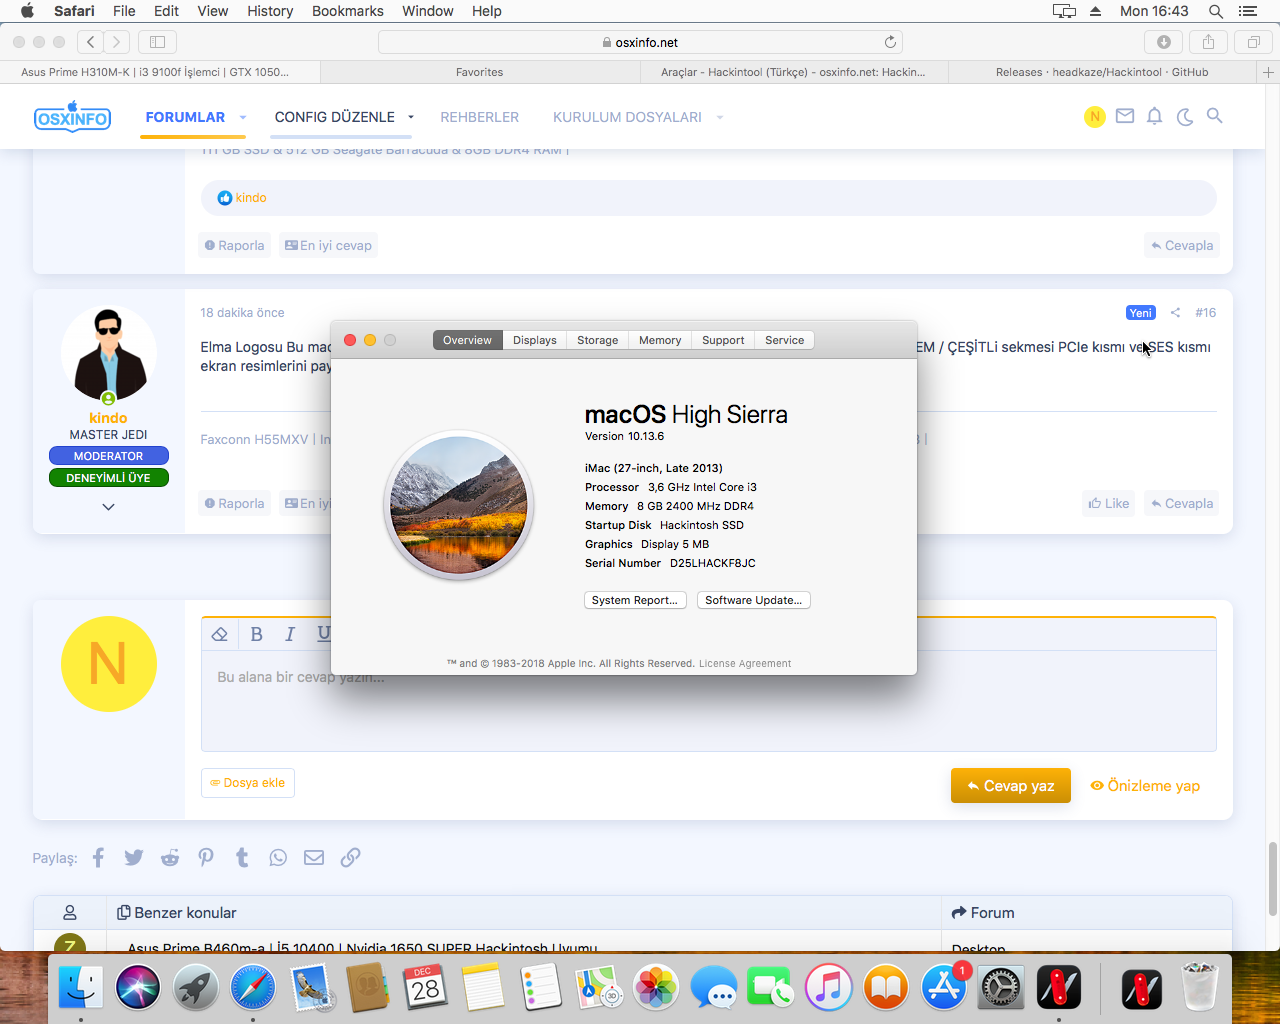Open the notifications bell icon
1280x1024 pixels.
(x=1154, y=116)
